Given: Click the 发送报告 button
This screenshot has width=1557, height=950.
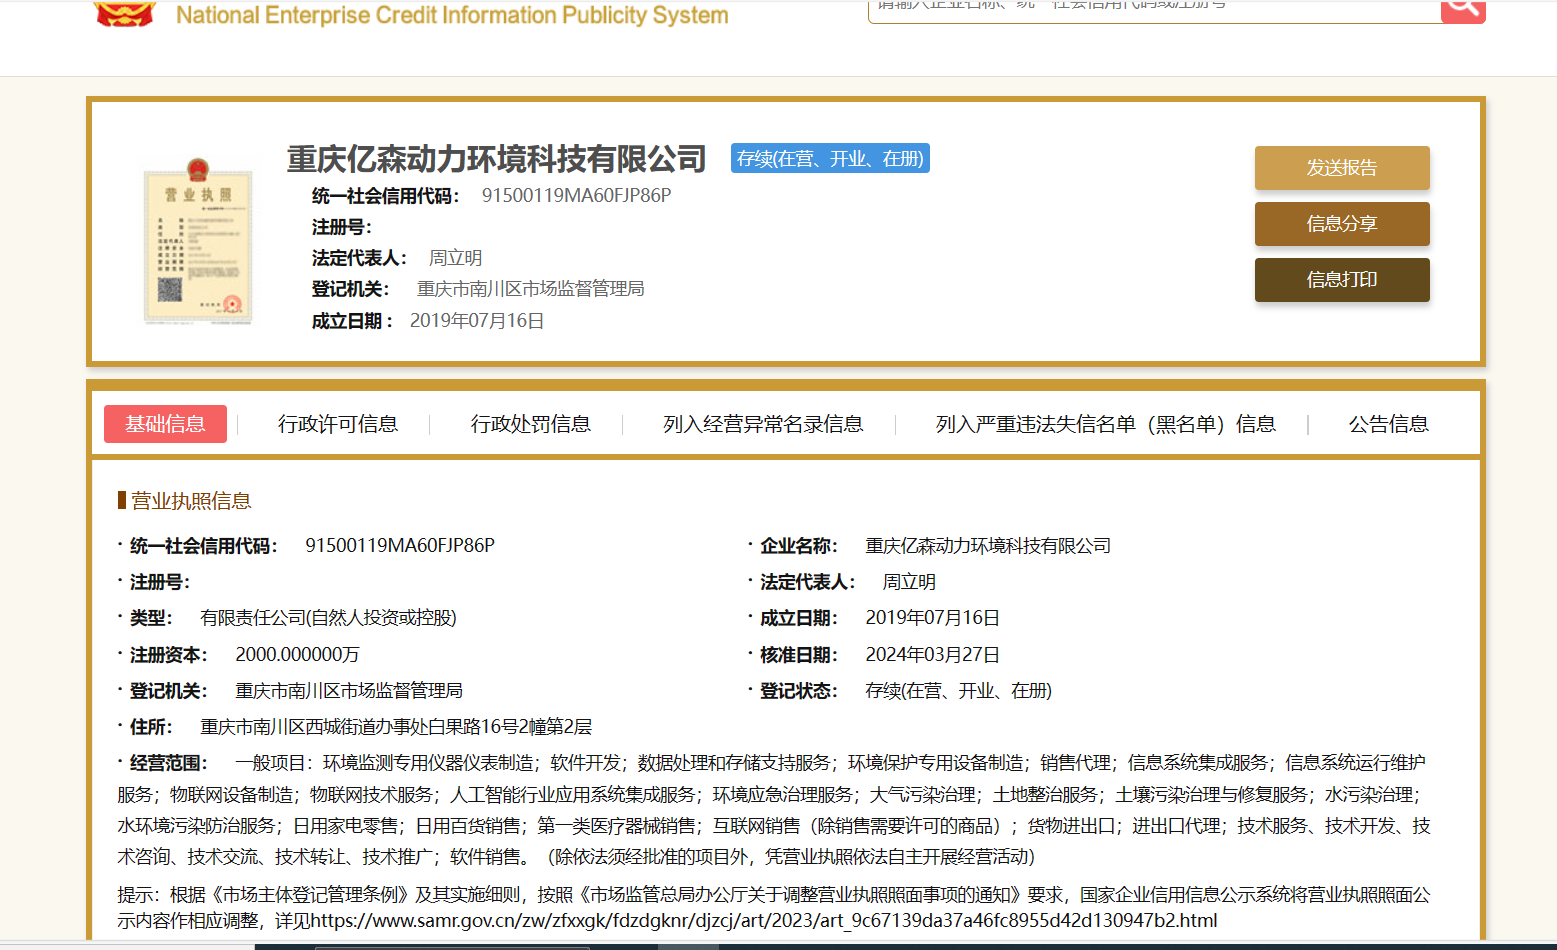Looking at the screenshot, I should click(x=1342, y=168).
